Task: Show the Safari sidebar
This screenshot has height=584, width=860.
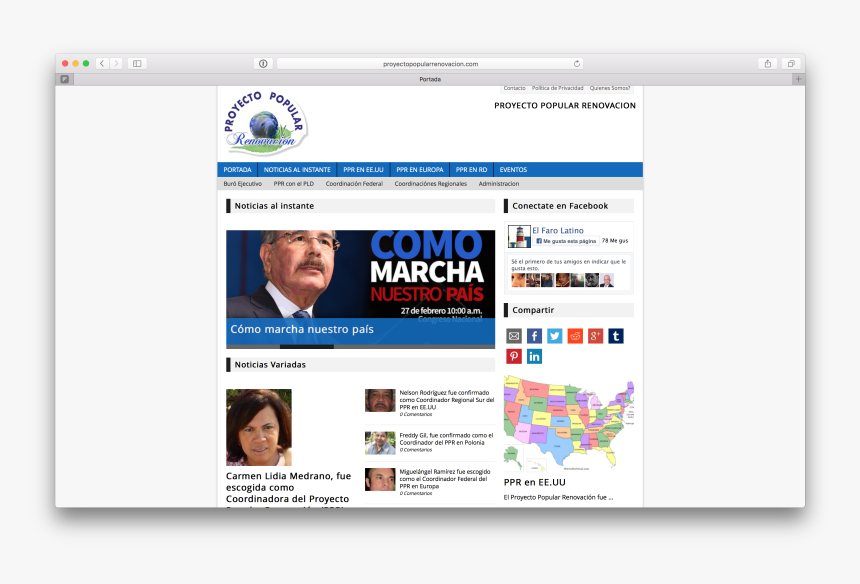Action: tap(137, 64)
